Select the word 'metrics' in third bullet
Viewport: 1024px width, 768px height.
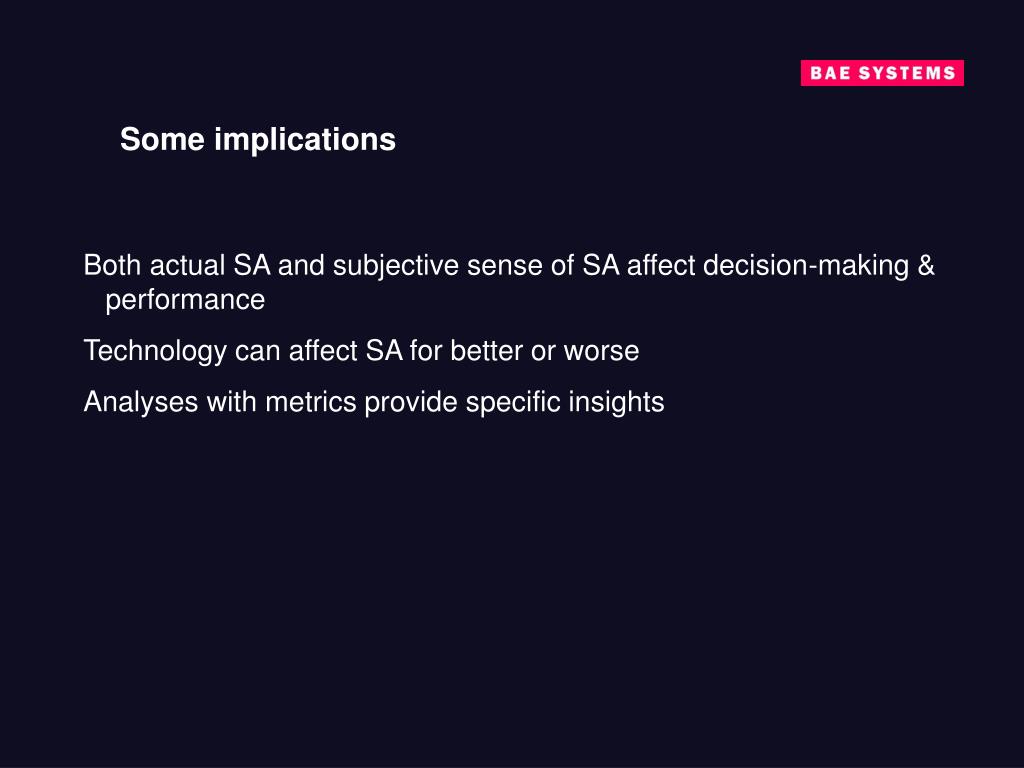(311, 402)
